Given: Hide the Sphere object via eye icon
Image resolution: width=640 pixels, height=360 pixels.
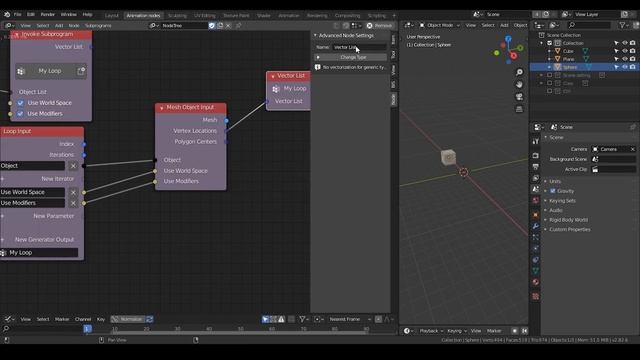Looking at the screenshot, I should (624, 67).
